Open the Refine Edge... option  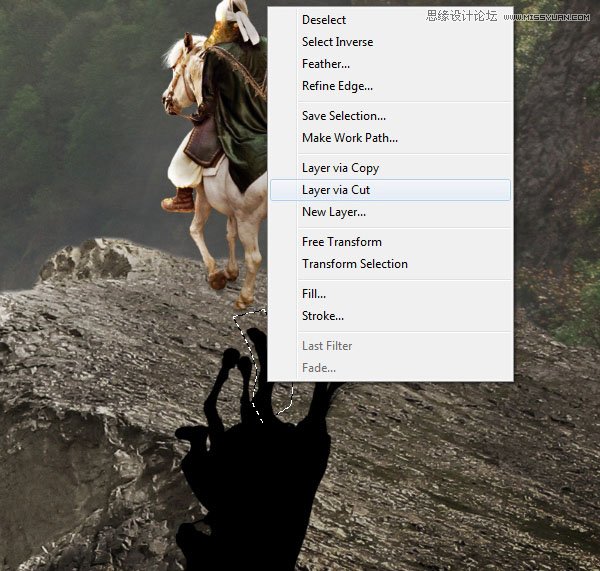tap(390, 86)
